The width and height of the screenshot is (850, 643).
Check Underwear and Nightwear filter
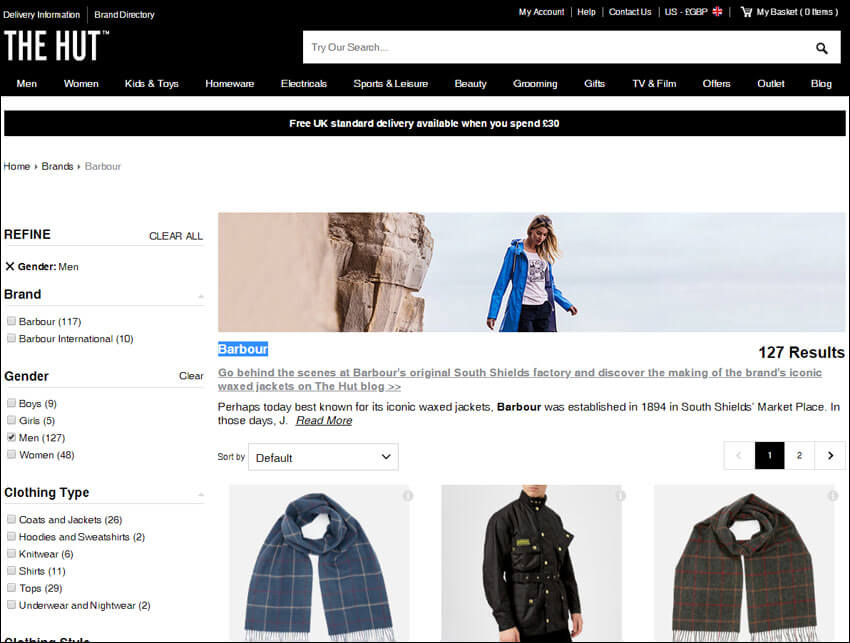tap(11, 605)
